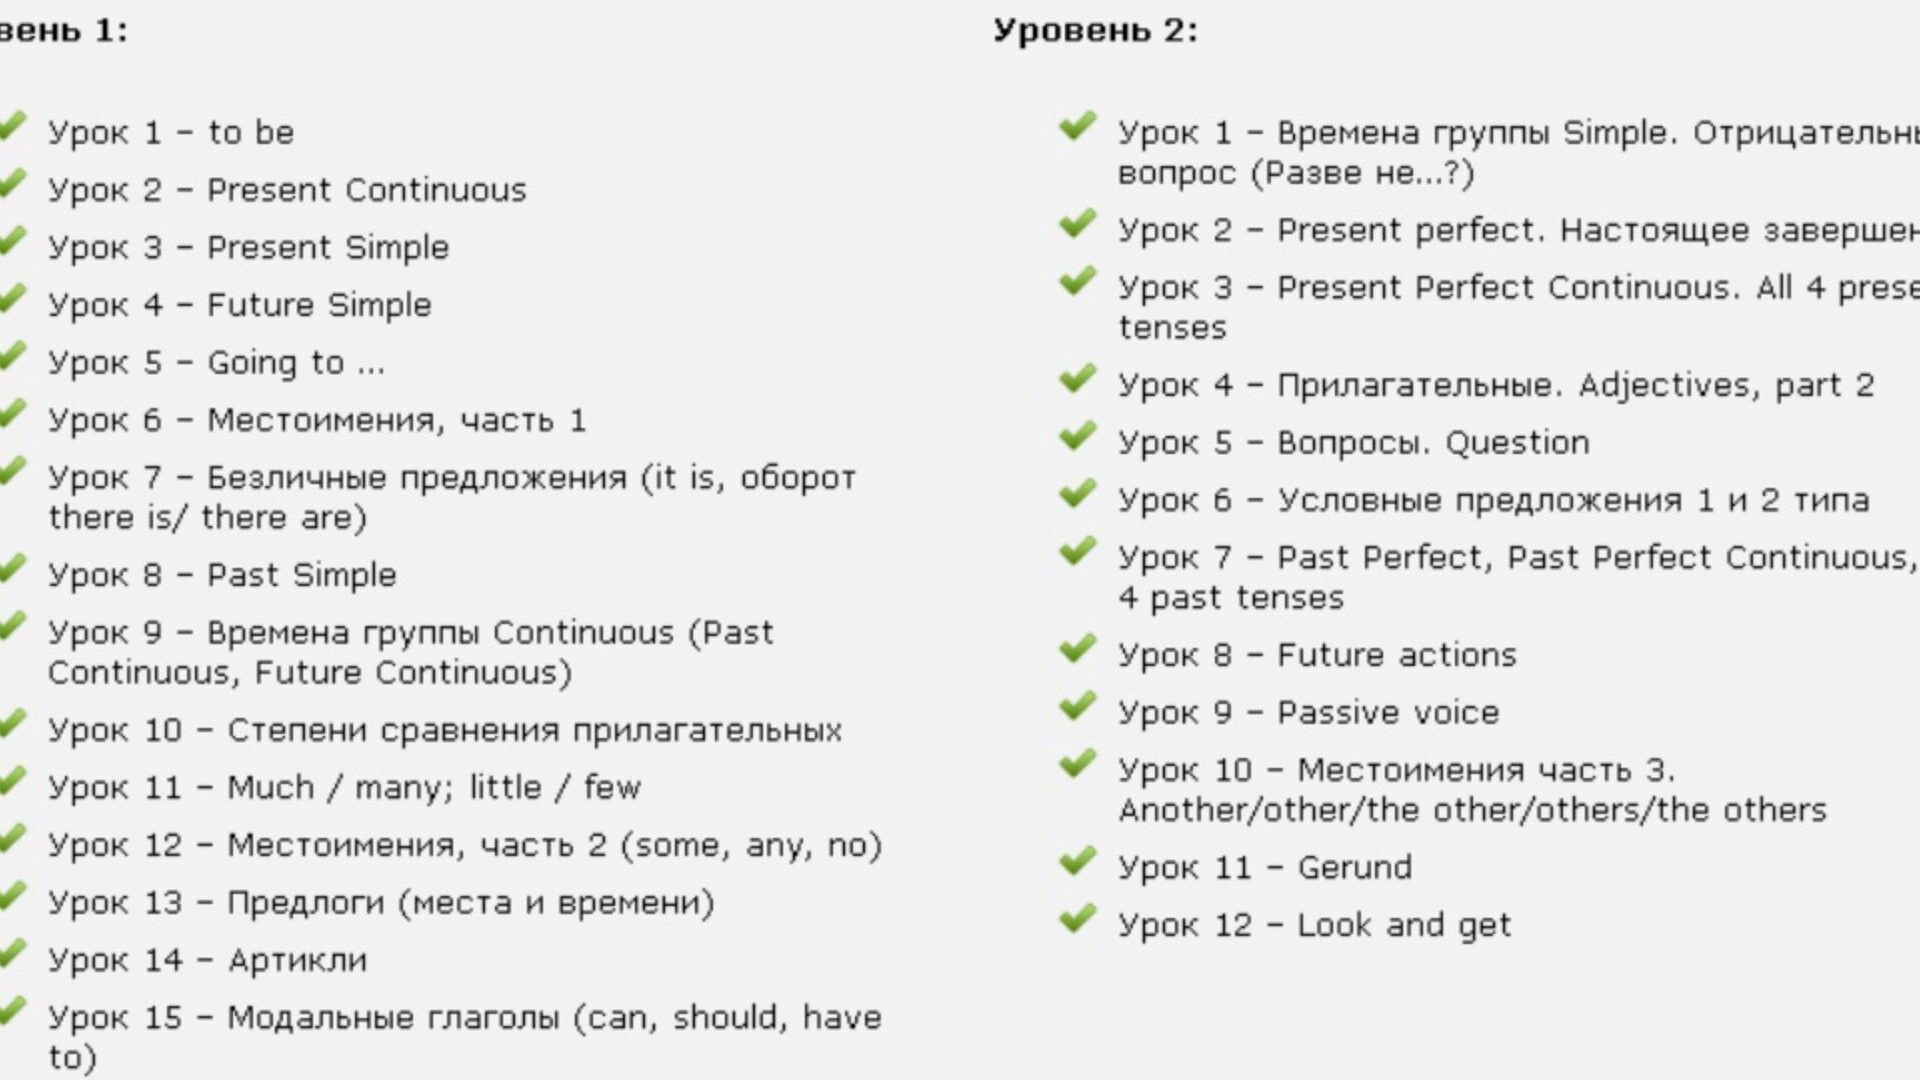Open Урок 6 – Местоимения, часть 1
Image resolution: width=1920 pixels, height=1080 pixels.
pyautogui.click(x=317, y=420)
